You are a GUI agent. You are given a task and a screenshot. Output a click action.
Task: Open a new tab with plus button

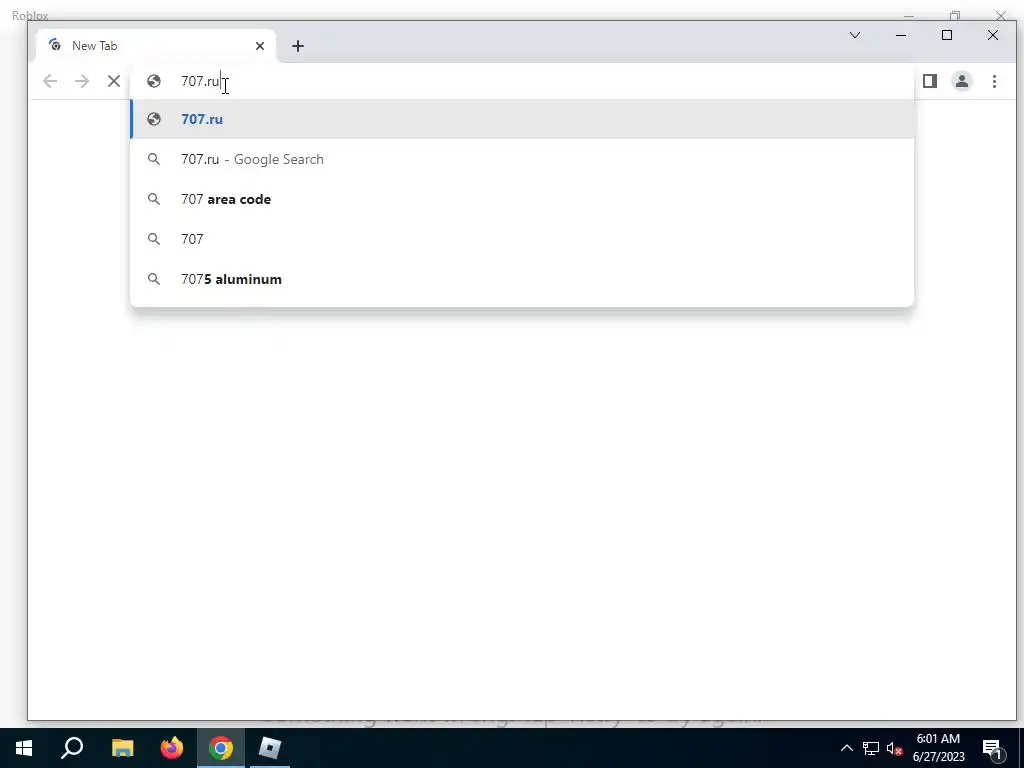tap(298, 46)
